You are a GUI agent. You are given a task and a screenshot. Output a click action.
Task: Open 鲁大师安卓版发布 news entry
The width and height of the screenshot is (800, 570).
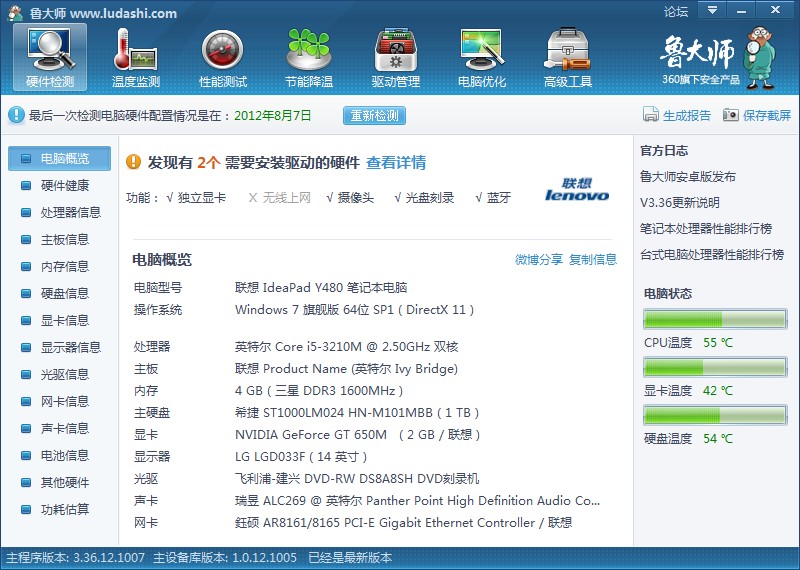click(x=688, y=177)
